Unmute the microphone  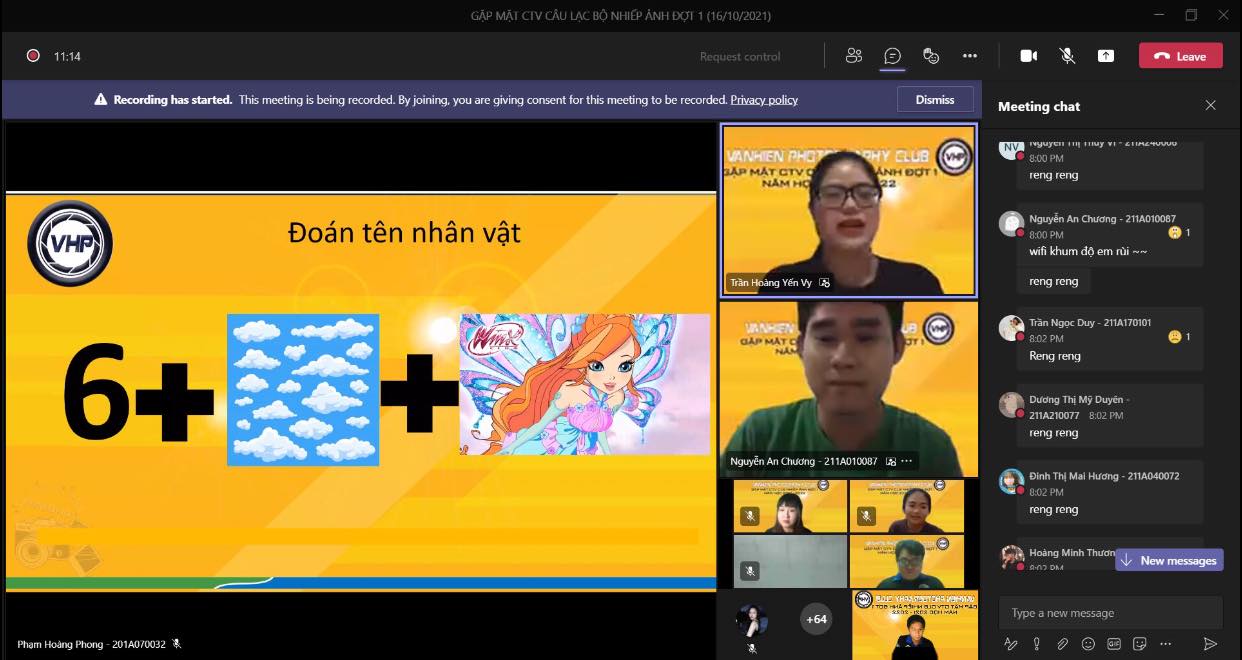click(1067, 56)
